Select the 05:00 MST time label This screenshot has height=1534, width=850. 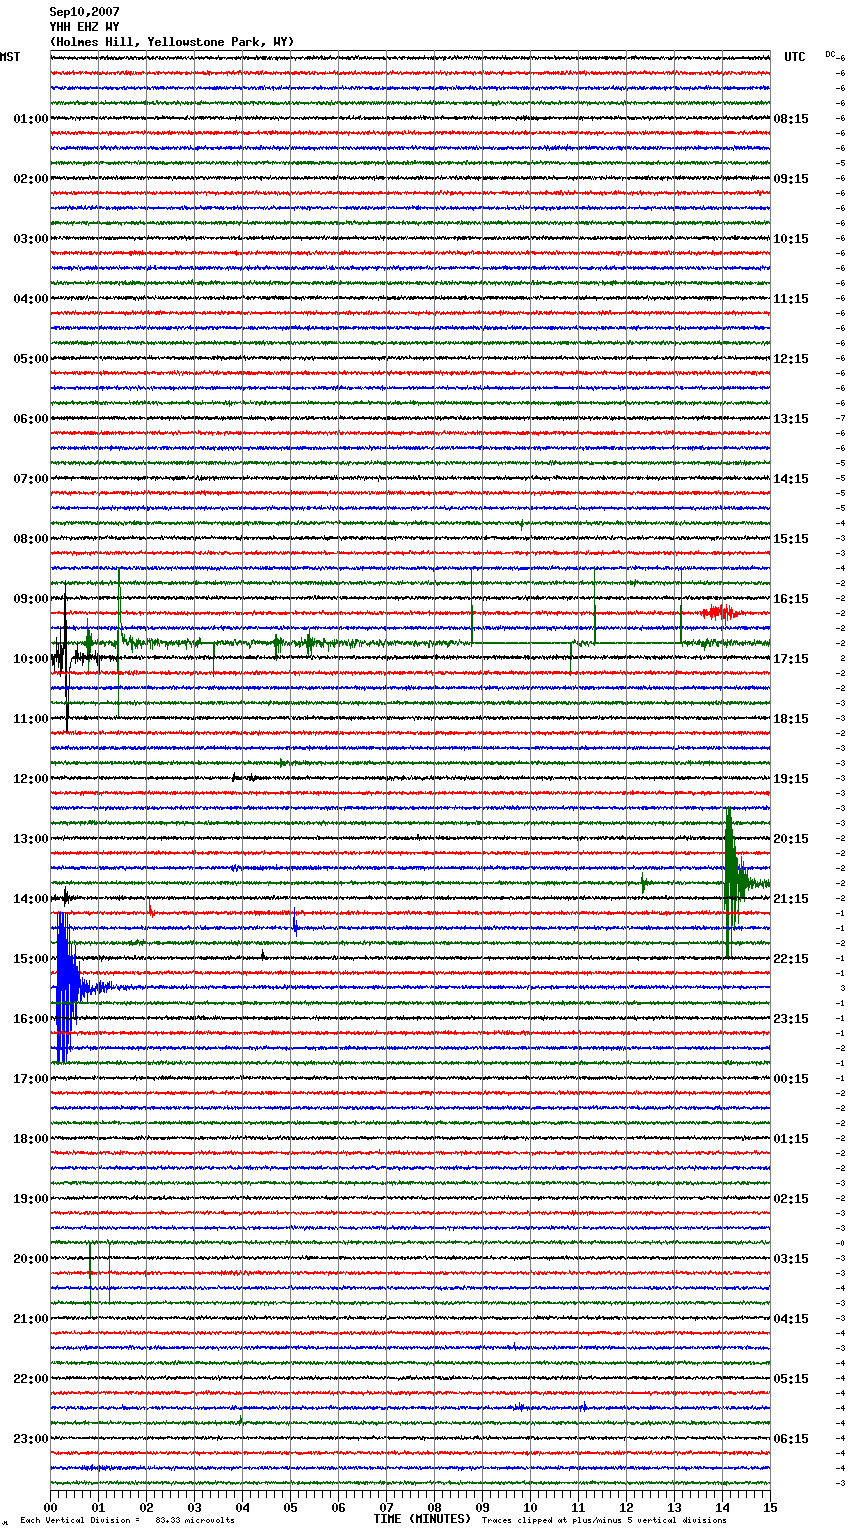click(x=30, y=359)
